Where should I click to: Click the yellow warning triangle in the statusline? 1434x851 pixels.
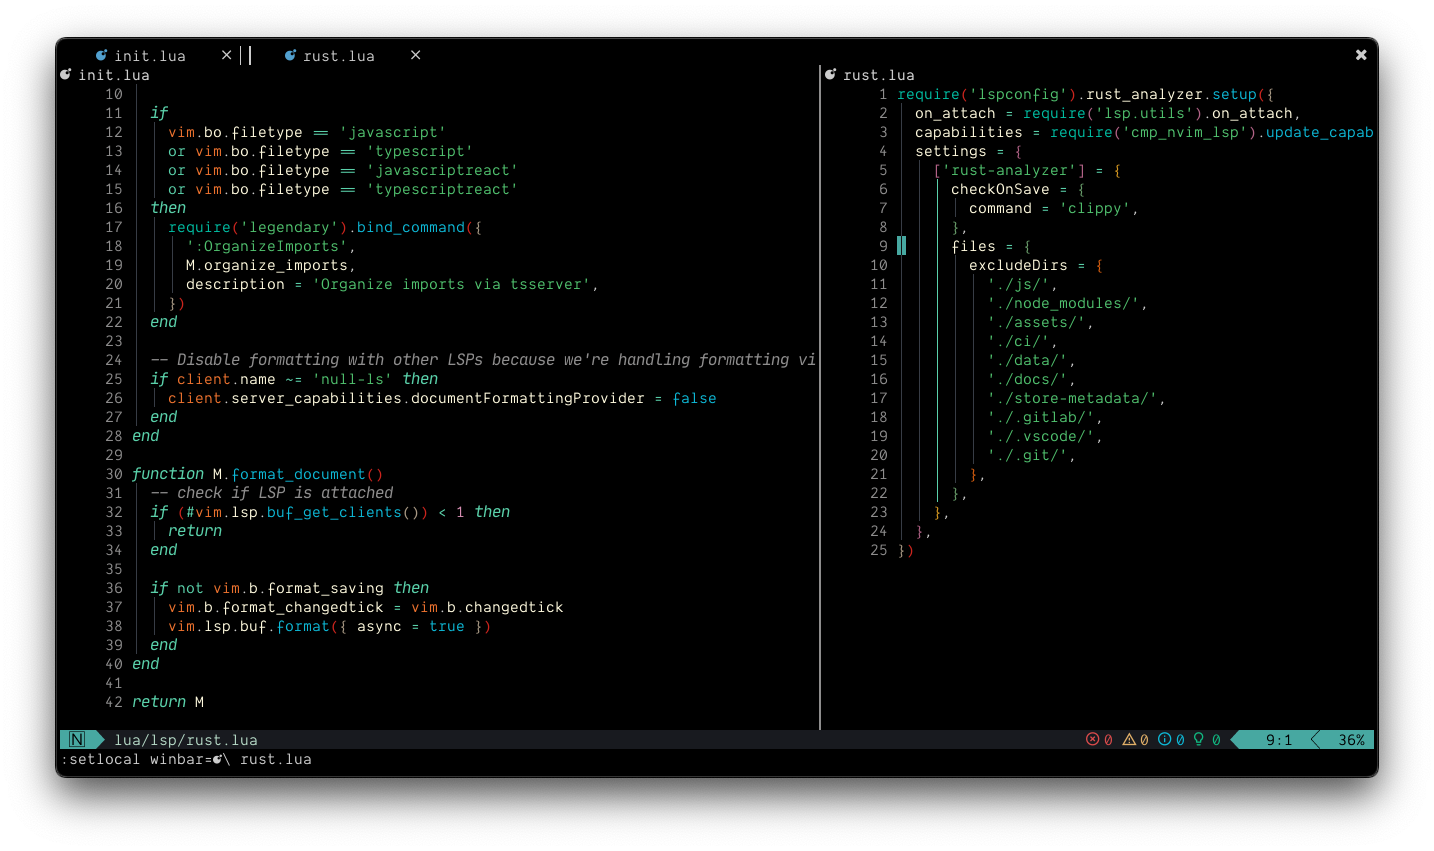1131,740
